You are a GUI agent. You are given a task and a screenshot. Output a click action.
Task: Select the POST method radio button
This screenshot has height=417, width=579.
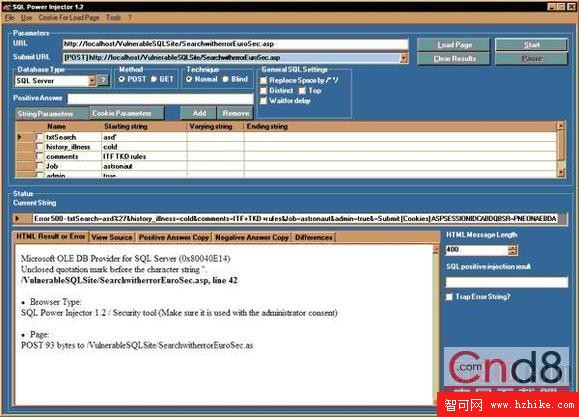[122, 79]
